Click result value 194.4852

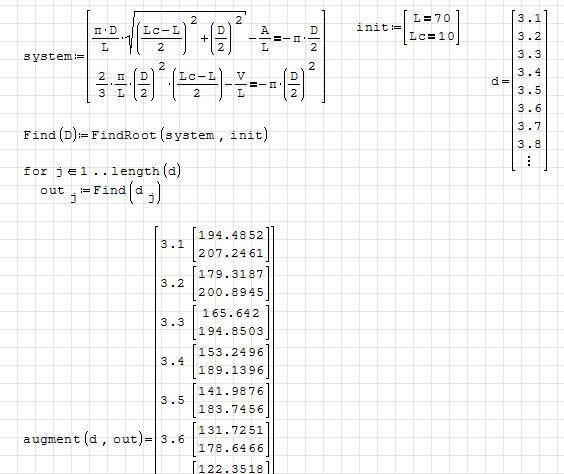[x=231, y=235]
